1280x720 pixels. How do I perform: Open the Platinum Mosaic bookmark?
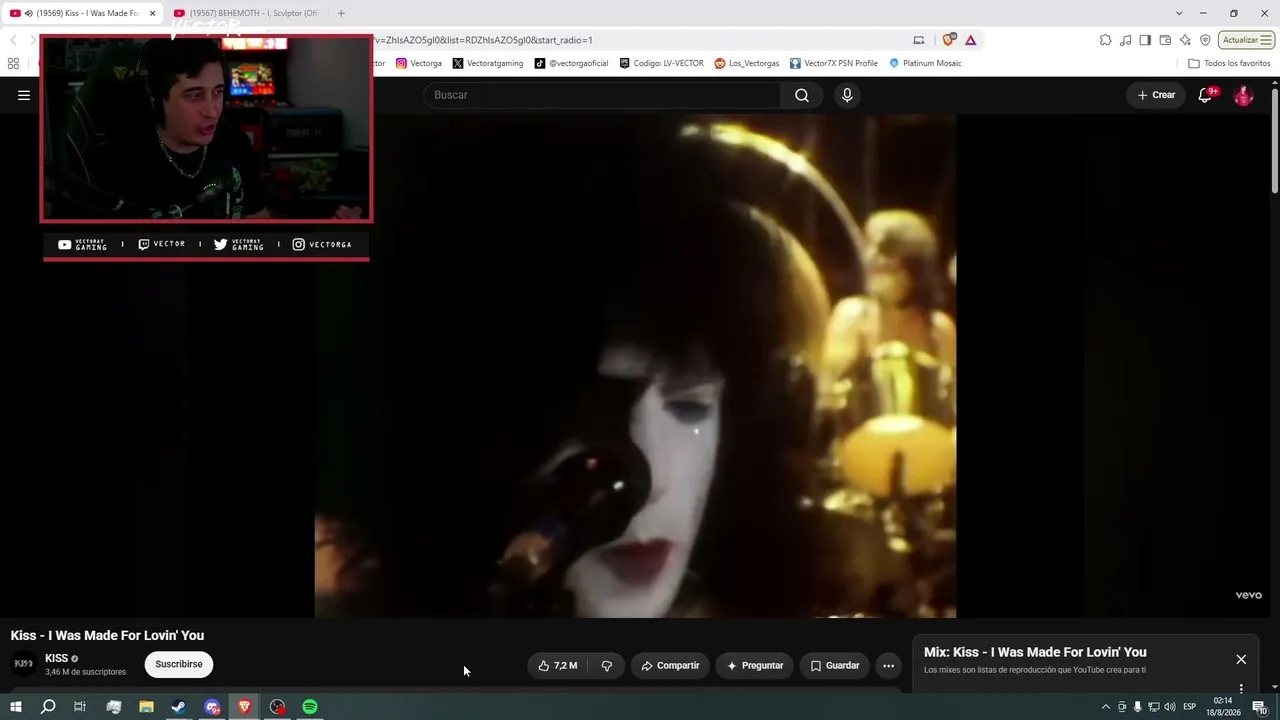point(925,63)
